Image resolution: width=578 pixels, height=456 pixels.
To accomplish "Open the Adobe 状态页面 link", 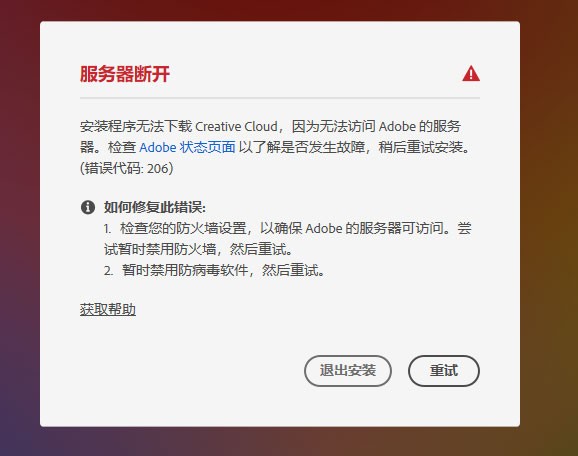I will point(187,147).
